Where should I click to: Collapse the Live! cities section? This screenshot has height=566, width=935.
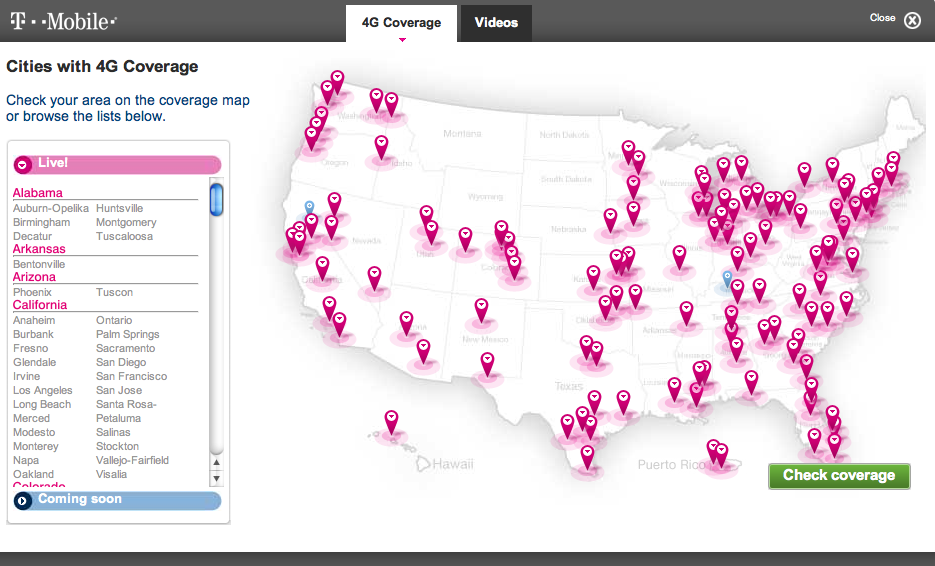pos(23,164)
